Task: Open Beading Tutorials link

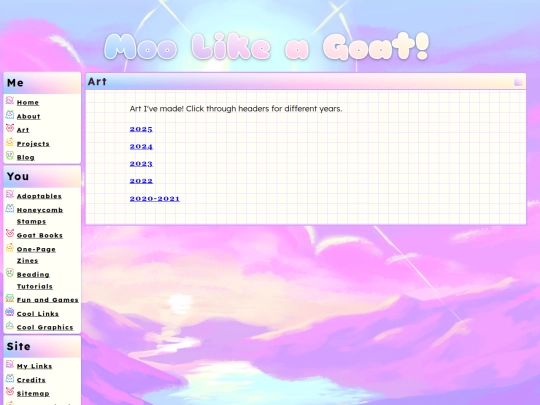Action: [x=35, y=280]
